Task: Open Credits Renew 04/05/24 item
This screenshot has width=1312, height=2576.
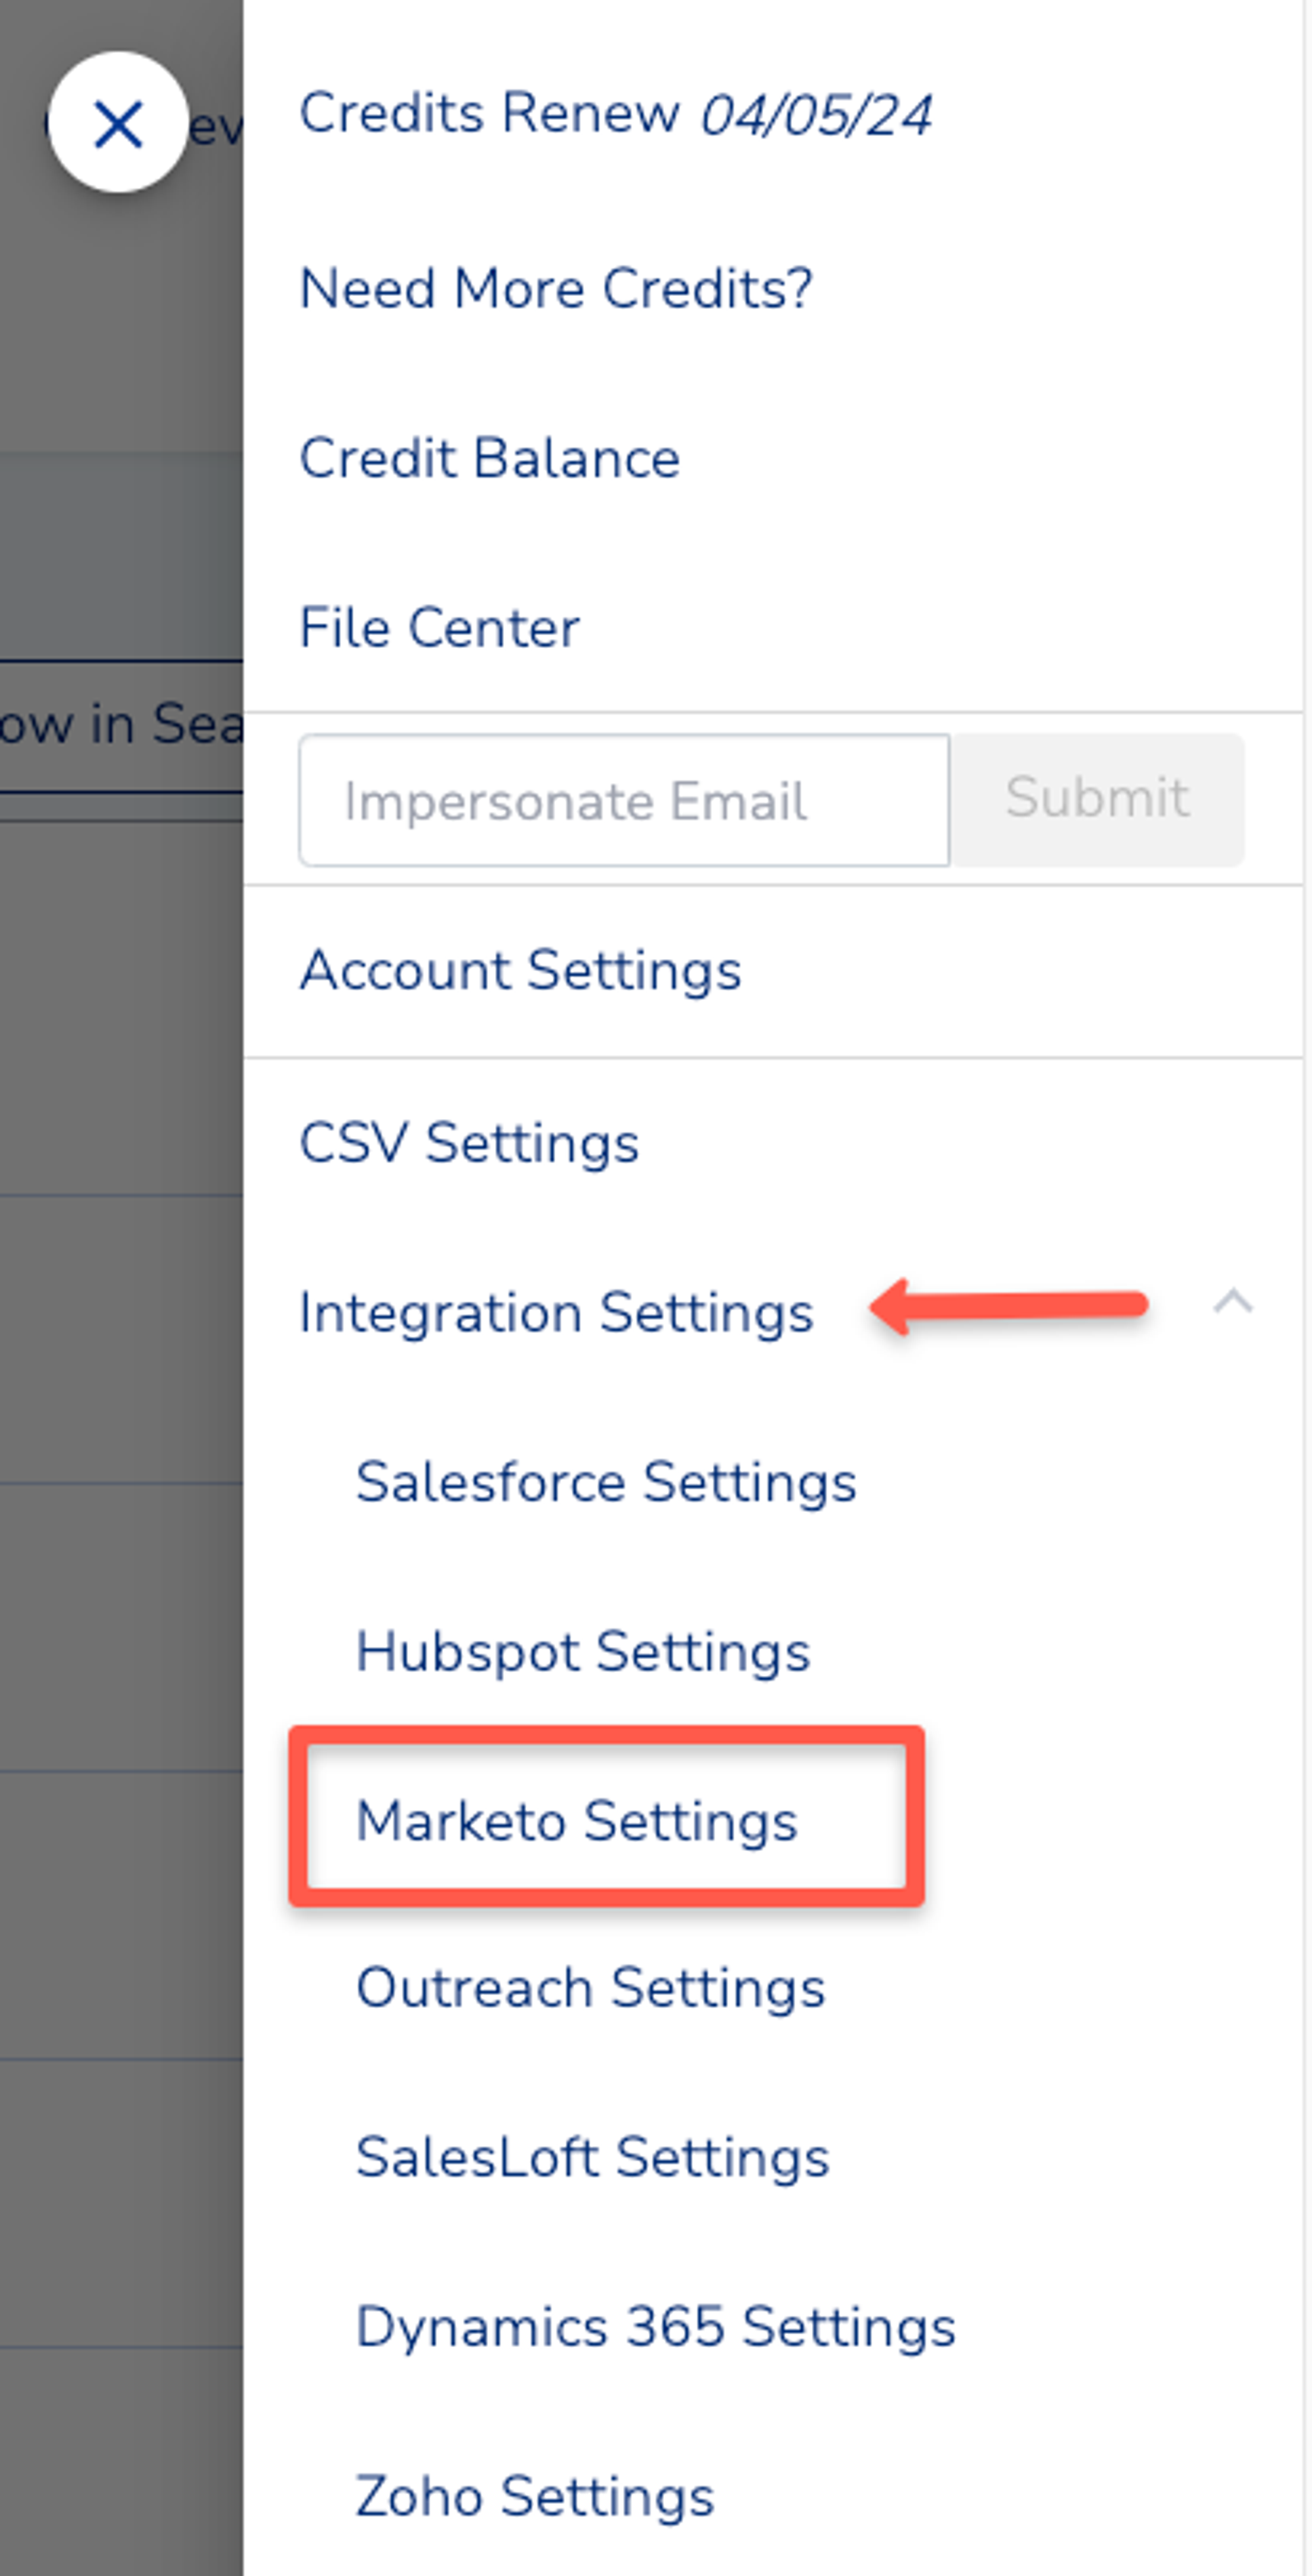Action: click(x=616, y=113)
